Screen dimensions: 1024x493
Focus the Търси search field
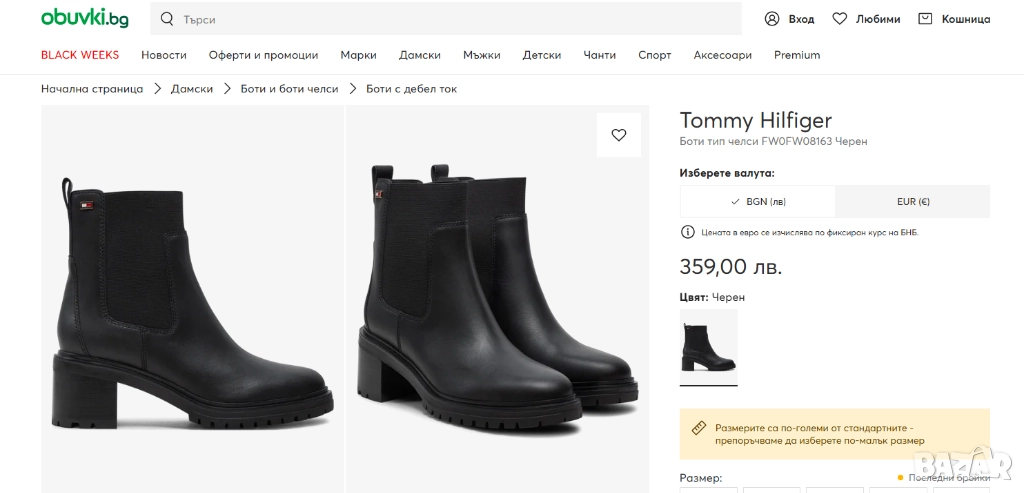click(x=450, y=19)
